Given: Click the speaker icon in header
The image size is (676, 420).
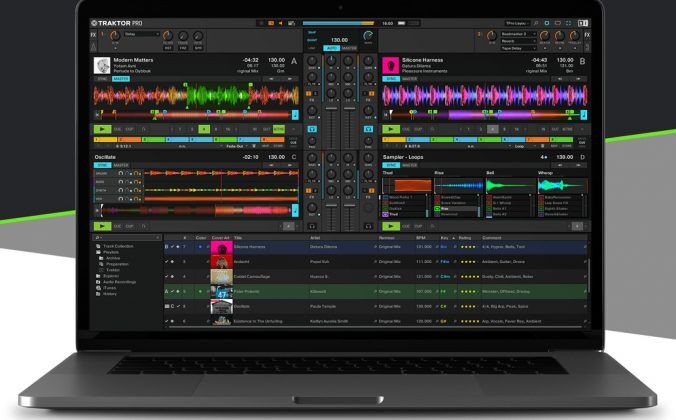Looking at the screenshot, I should 281,23.
